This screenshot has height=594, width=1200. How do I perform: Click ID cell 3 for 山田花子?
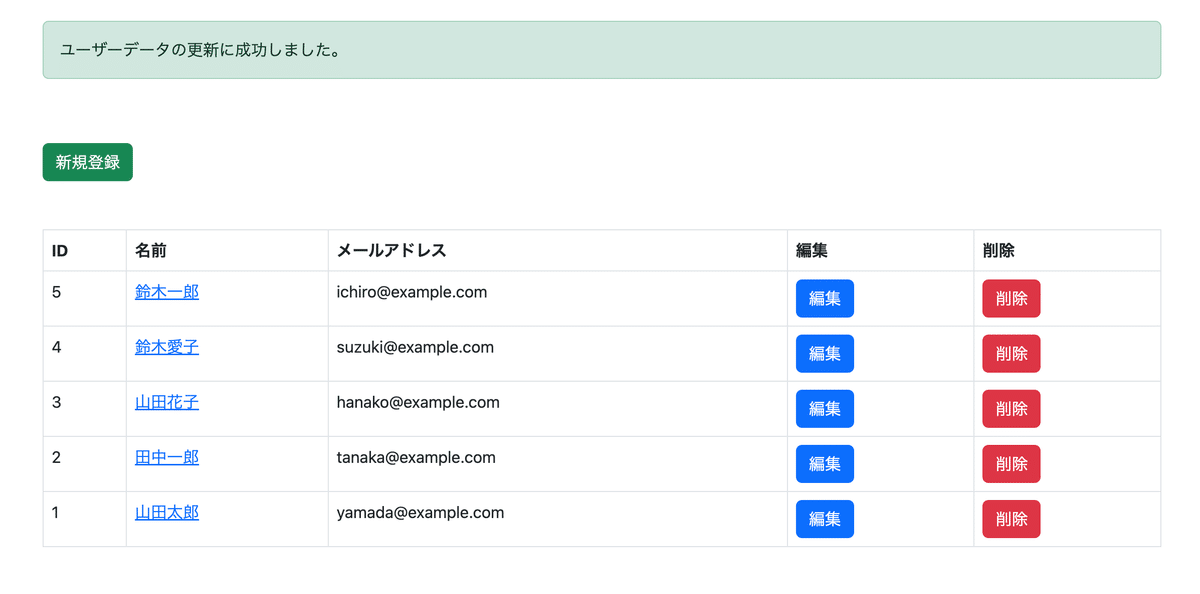click(85, 408)
